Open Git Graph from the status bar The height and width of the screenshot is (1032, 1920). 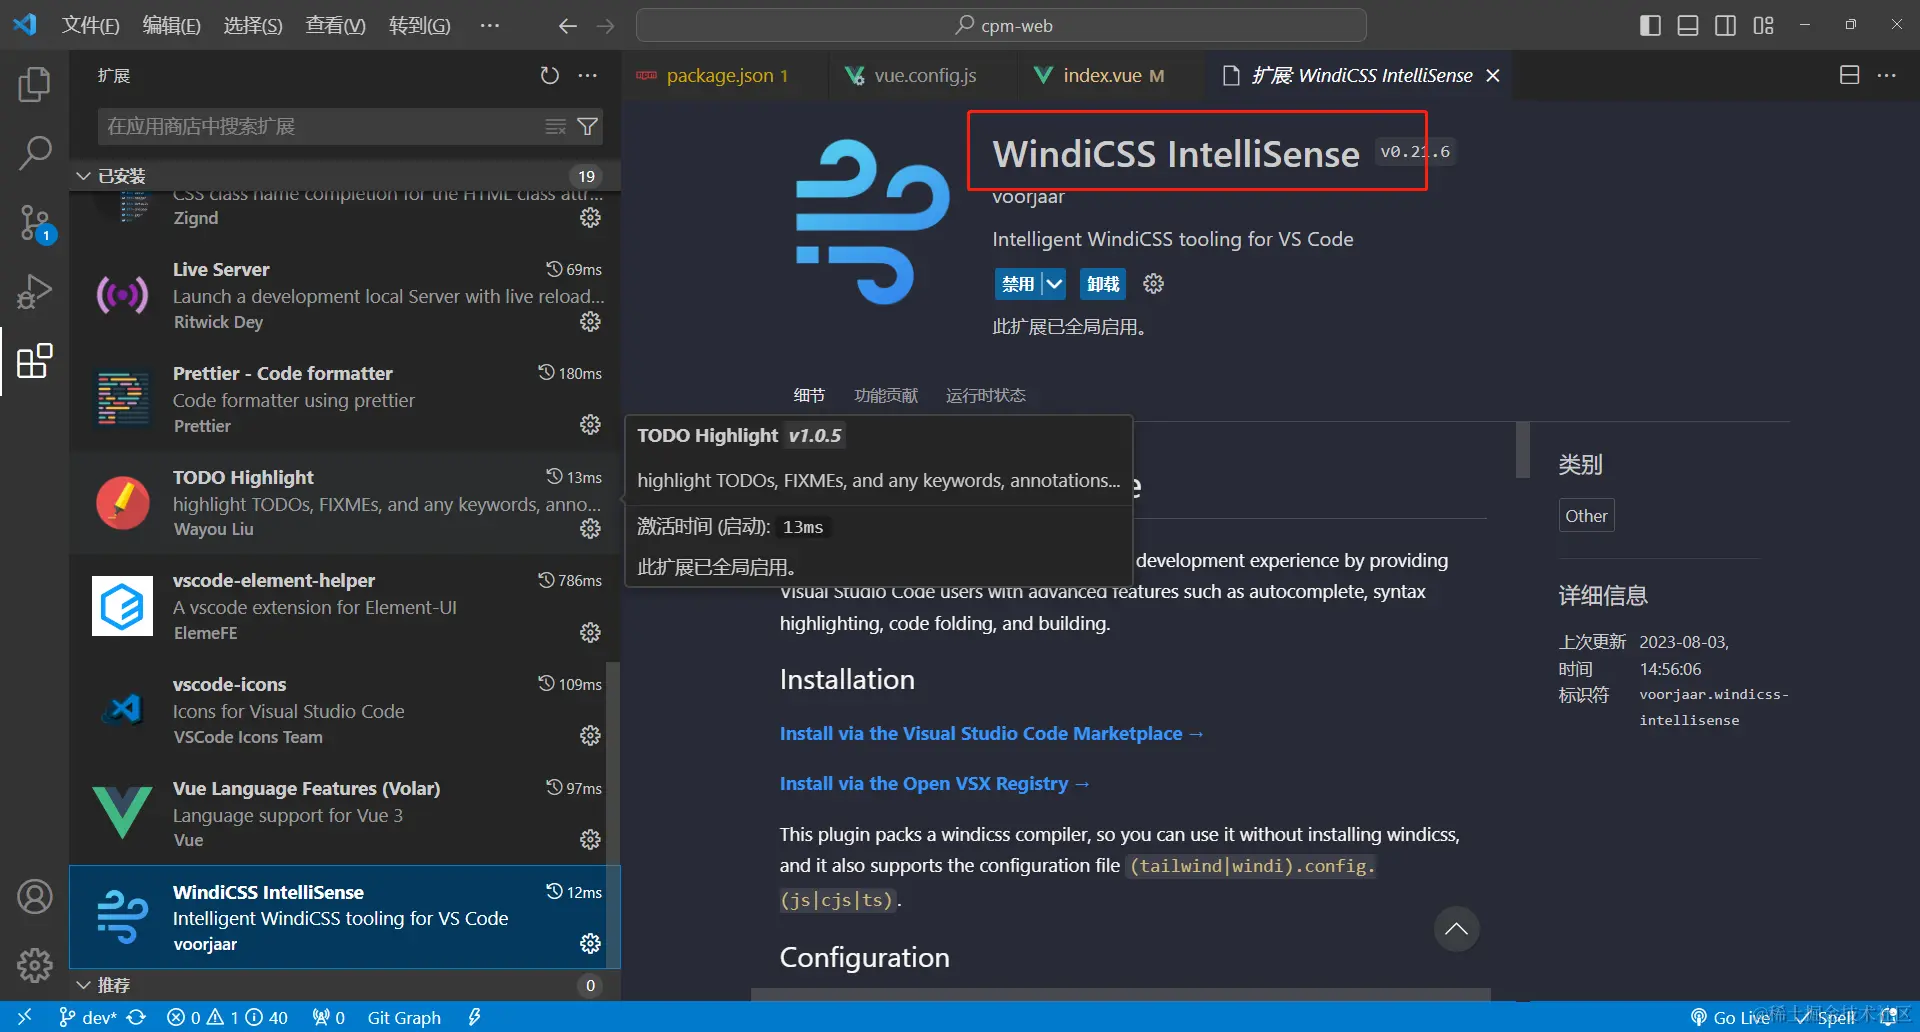[404, 1017]
